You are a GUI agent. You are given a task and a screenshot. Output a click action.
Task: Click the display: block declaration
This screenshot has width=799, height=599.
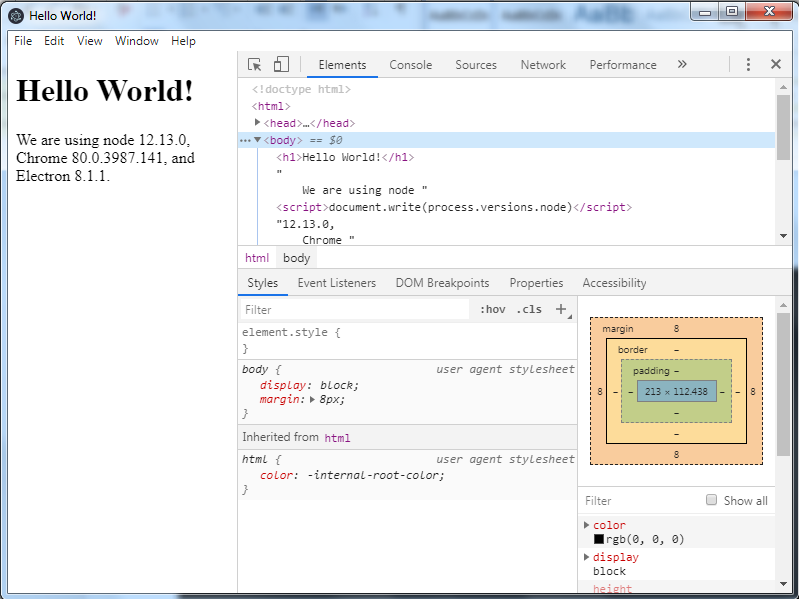coord(309,385)
